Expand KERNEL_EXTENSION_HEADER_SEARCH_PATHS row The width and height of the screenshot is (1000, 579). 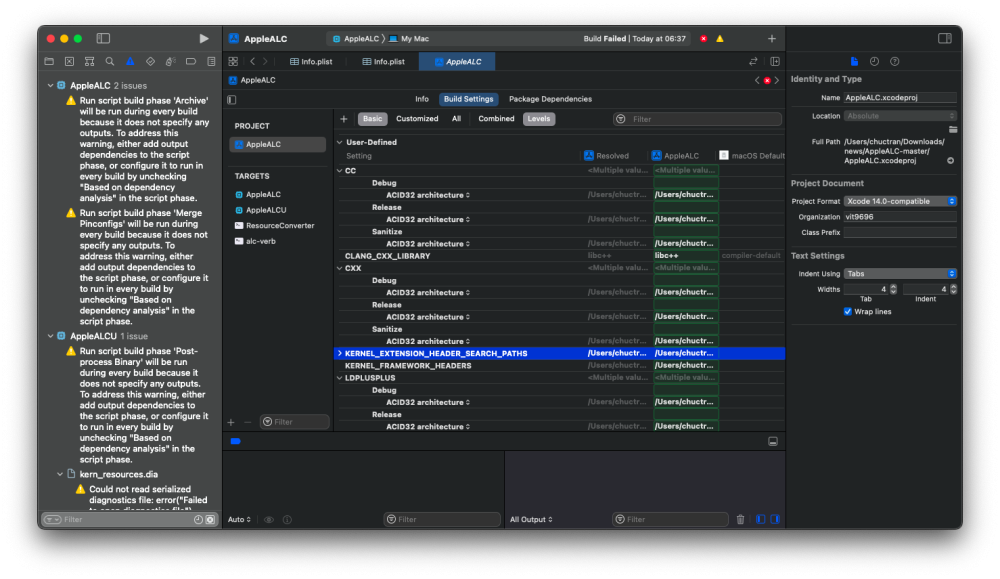coord(340,353)
